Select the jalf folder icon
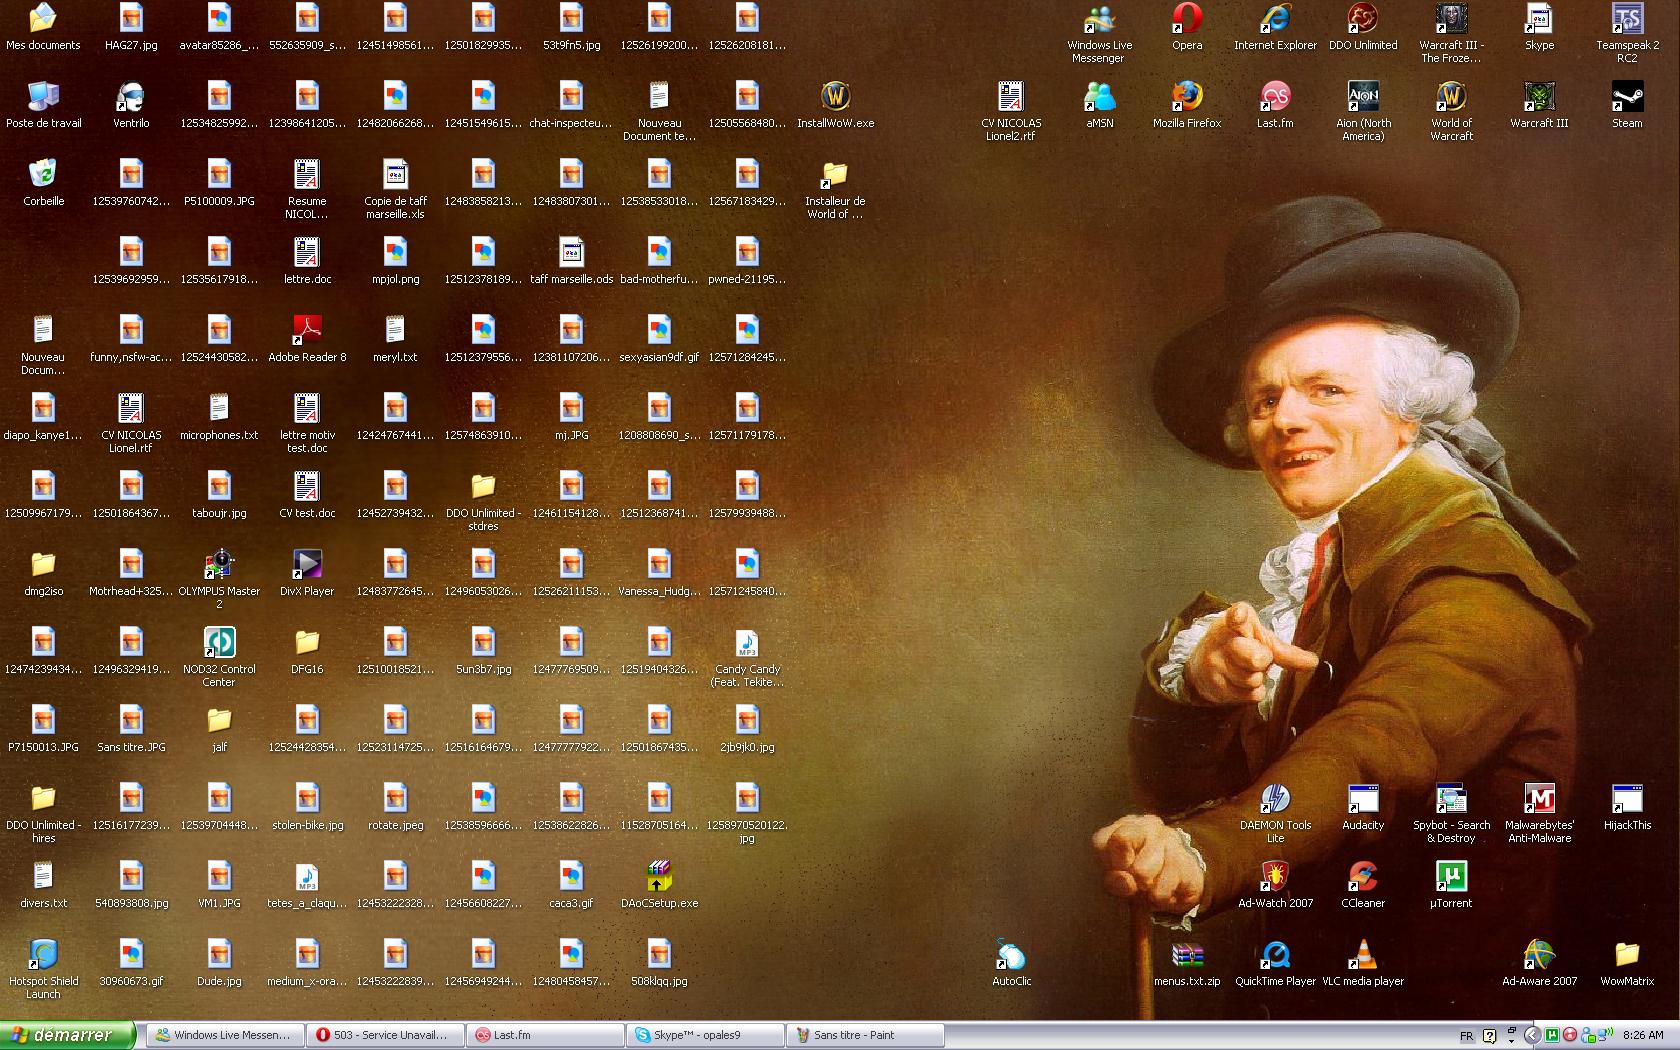1680x1050 pixels. click(x=219, y=729)
